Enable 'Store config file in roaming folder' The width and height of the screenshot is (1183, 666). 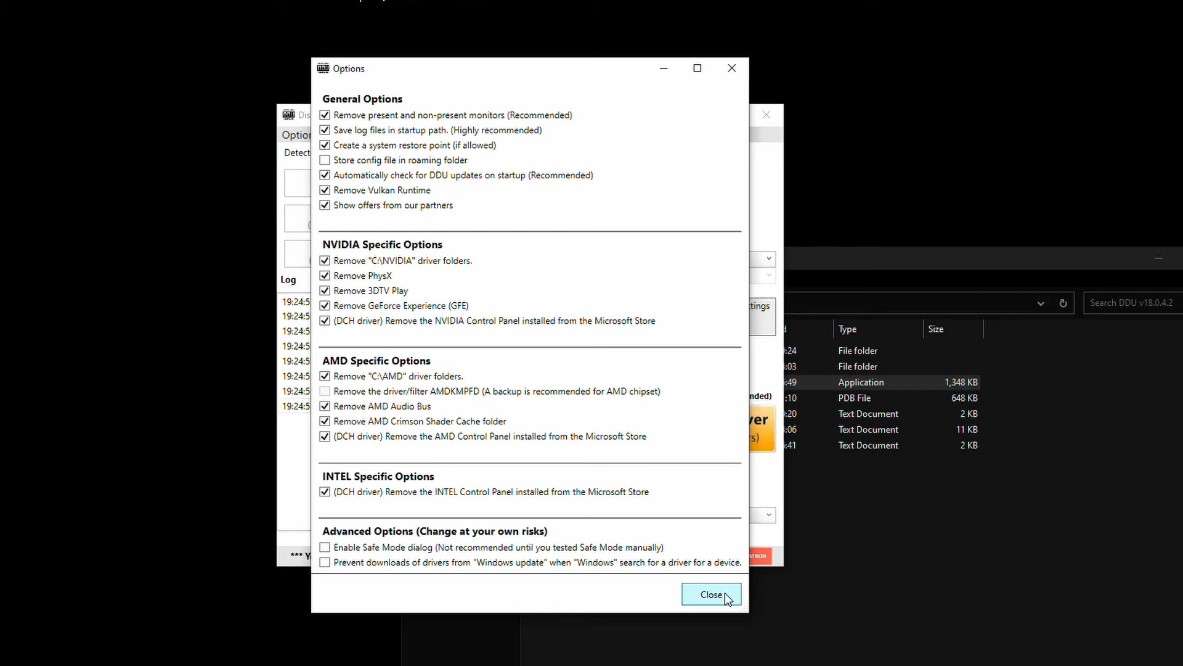(x=325, y=160)
